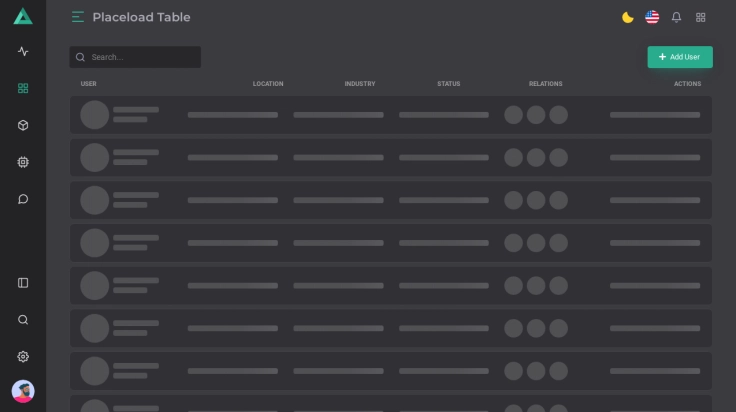
Task: Click the sidebar search magnifier icon
Action: tap(23, 320)
